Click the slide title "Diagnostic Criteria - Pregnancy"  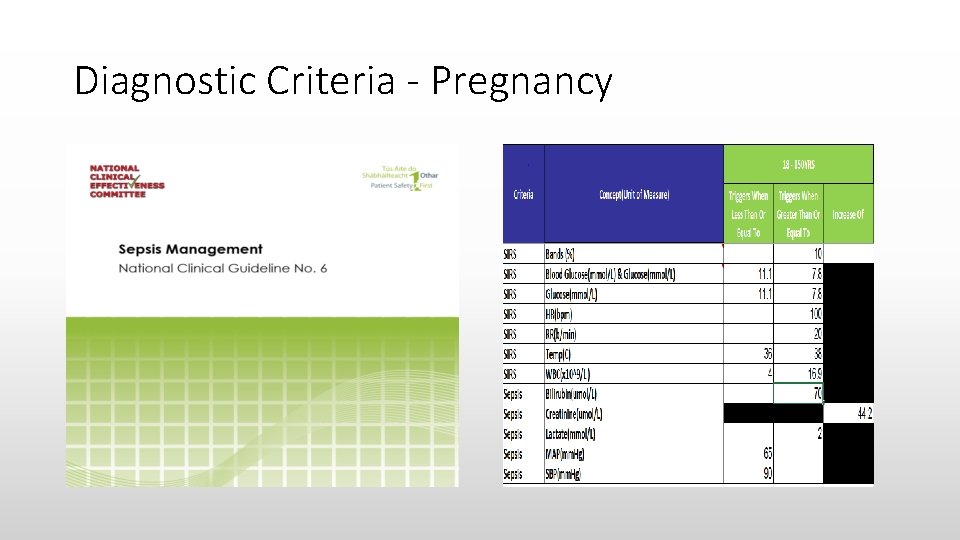tap(343, 81)
